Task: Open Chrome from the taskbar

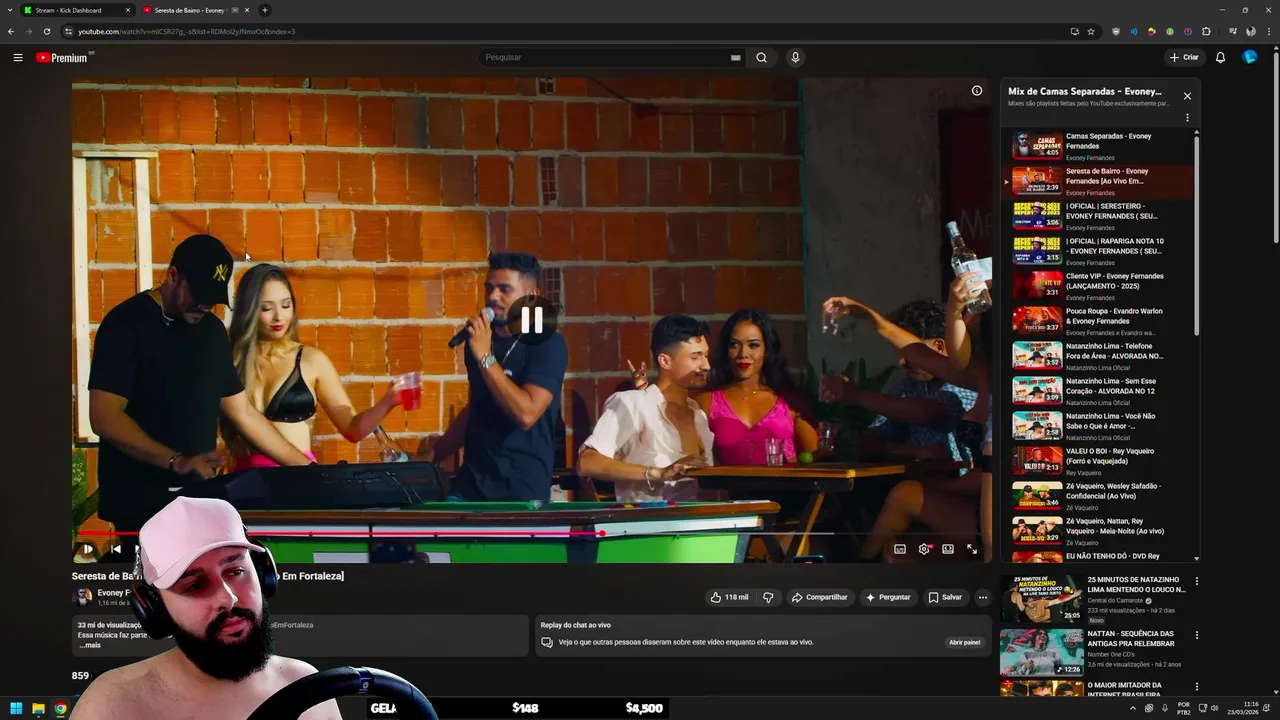Action: click(60, 708)
